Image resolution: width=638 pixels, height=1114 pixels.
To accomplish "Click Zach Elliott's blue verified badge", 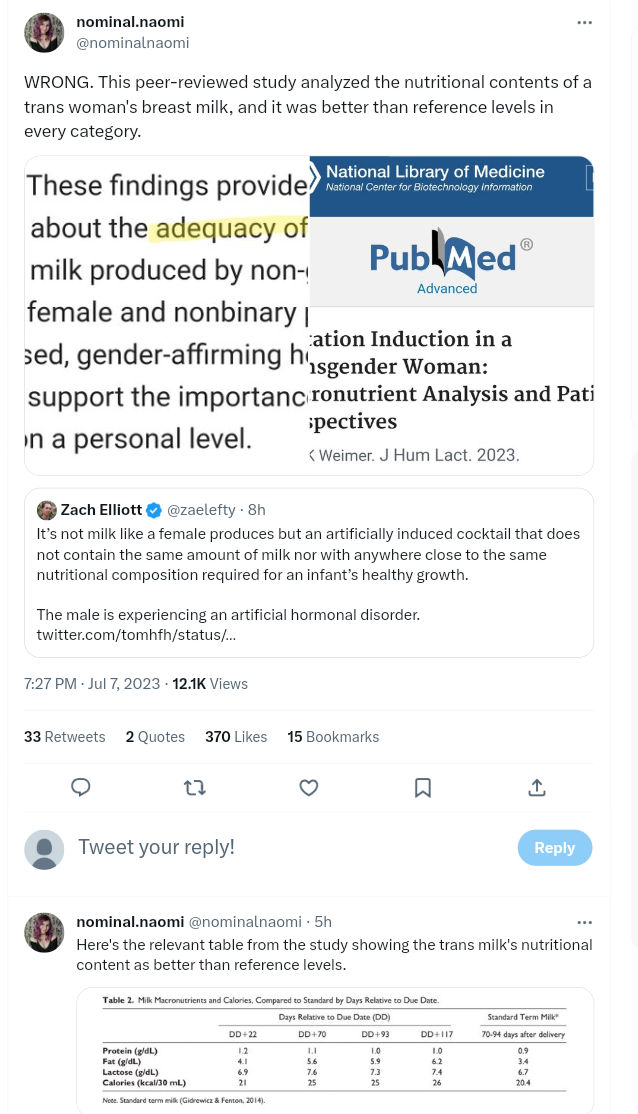I will point(154,510).
